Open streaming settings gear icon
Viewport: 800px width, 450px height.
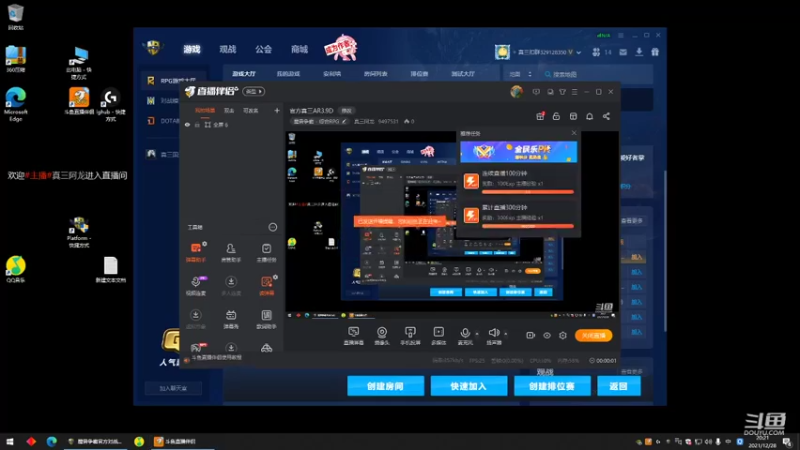pyautogui.click(x=563, y=335)
